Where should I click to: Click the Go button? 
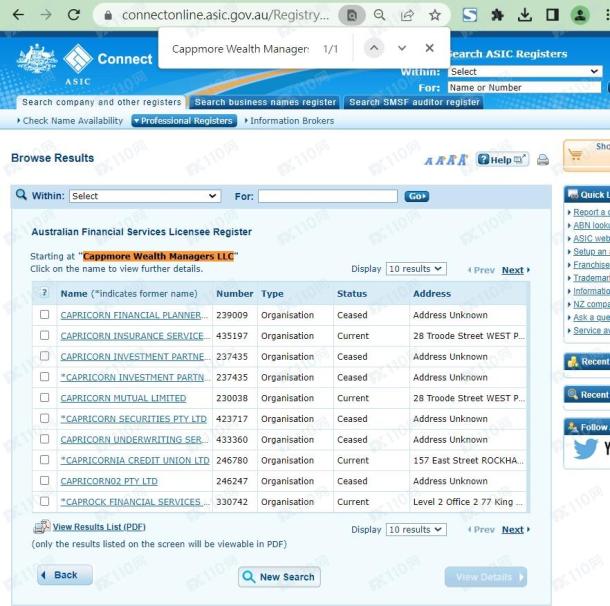coord(417,196)
